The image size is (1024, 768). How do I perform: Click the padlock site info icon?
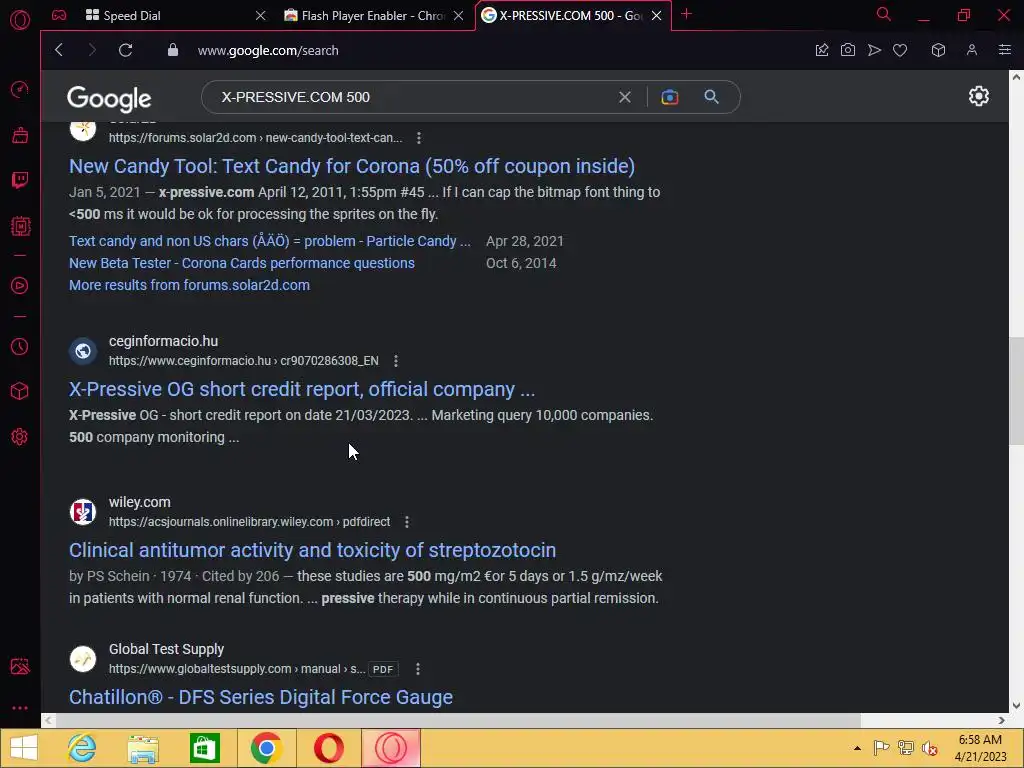click(x=172, y=50)
